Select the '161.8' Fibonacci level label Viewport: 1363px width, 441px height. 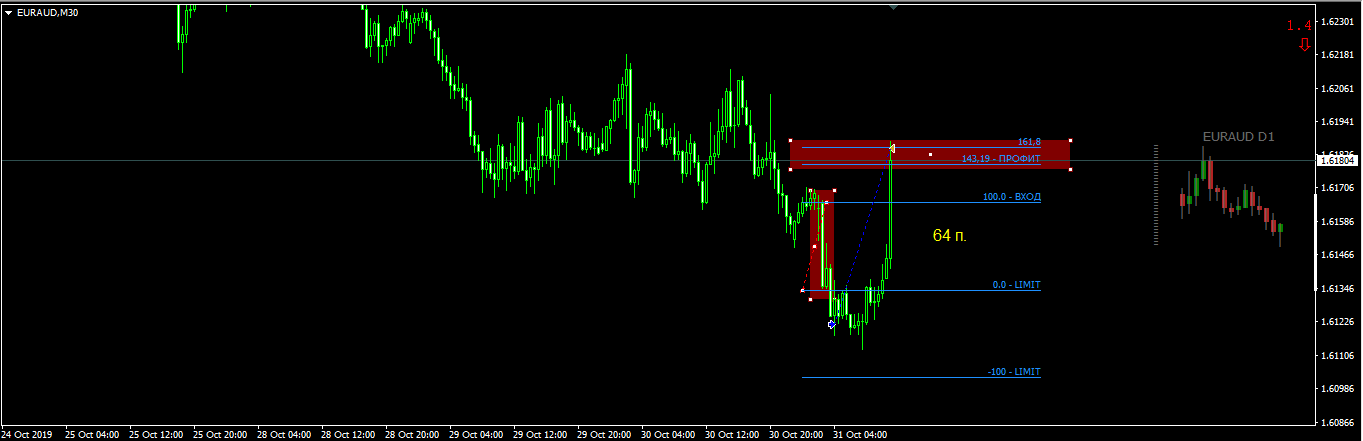click(x=1029, y=142)
